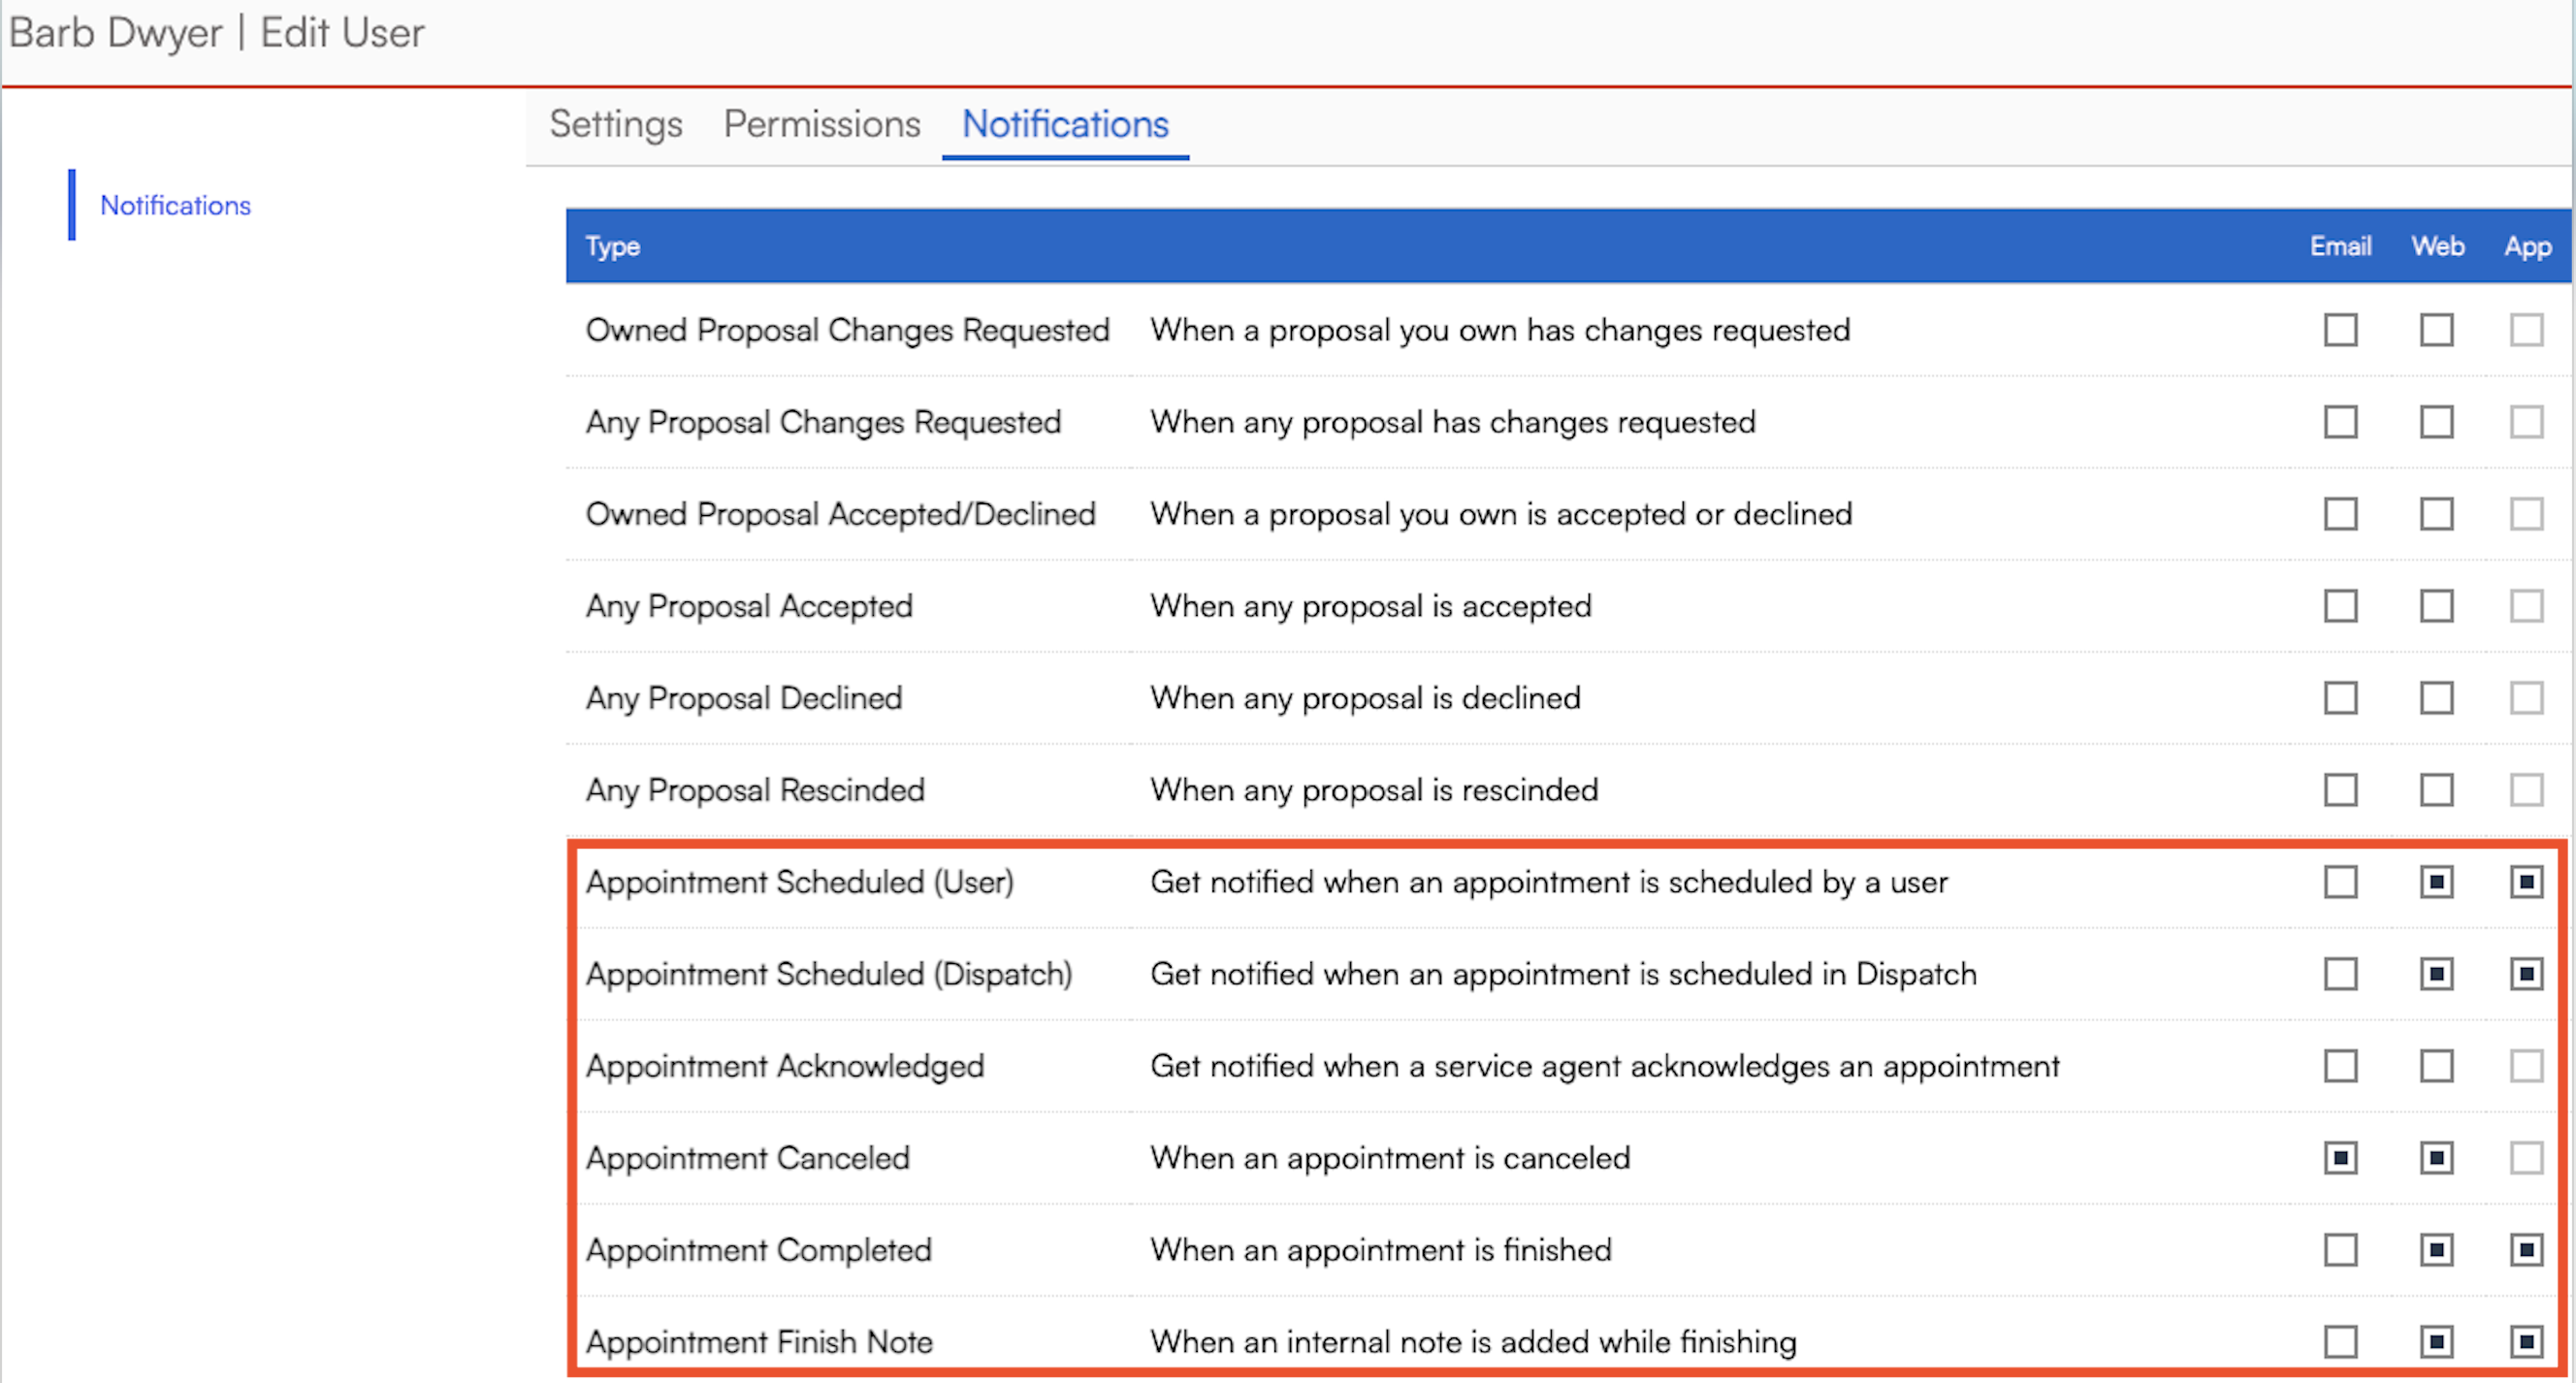Enable Email for Appointment Scheduled (User)
This screenshot has width=2576, height=1383.
[2340, 882]
